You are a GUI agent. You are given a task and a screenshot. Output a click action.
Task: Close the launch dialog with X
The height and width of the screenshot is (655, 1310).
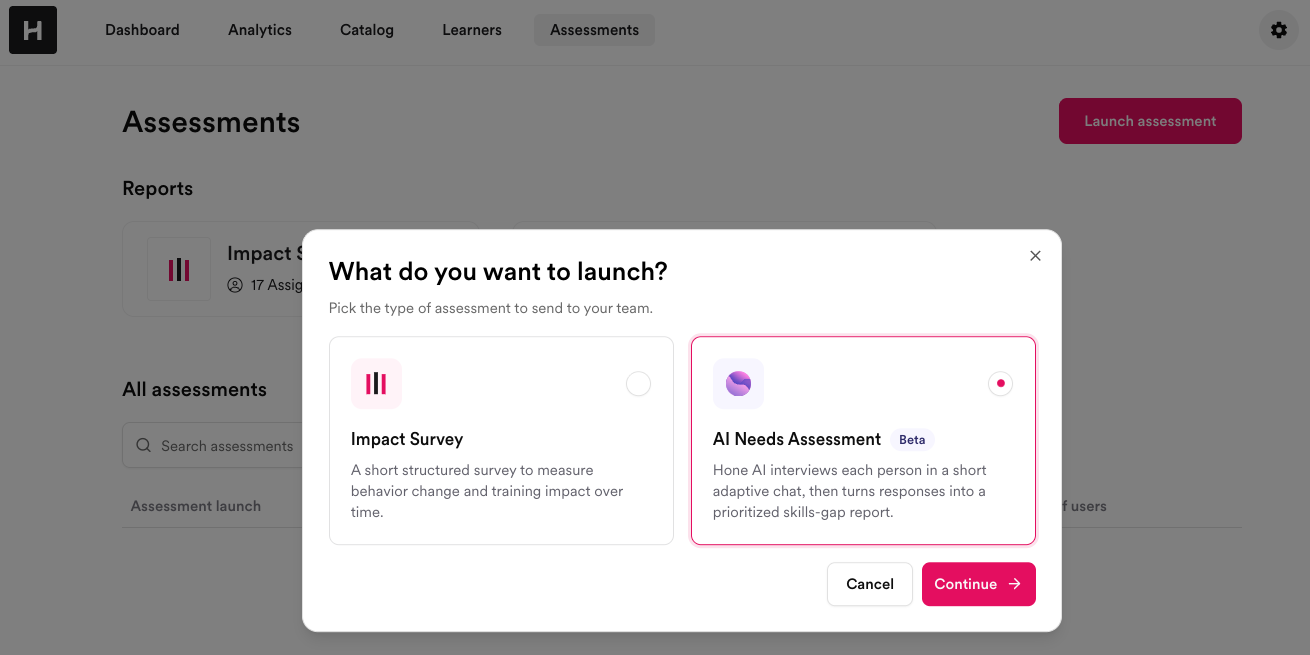pyautogui.click(x=1035, y=256)
